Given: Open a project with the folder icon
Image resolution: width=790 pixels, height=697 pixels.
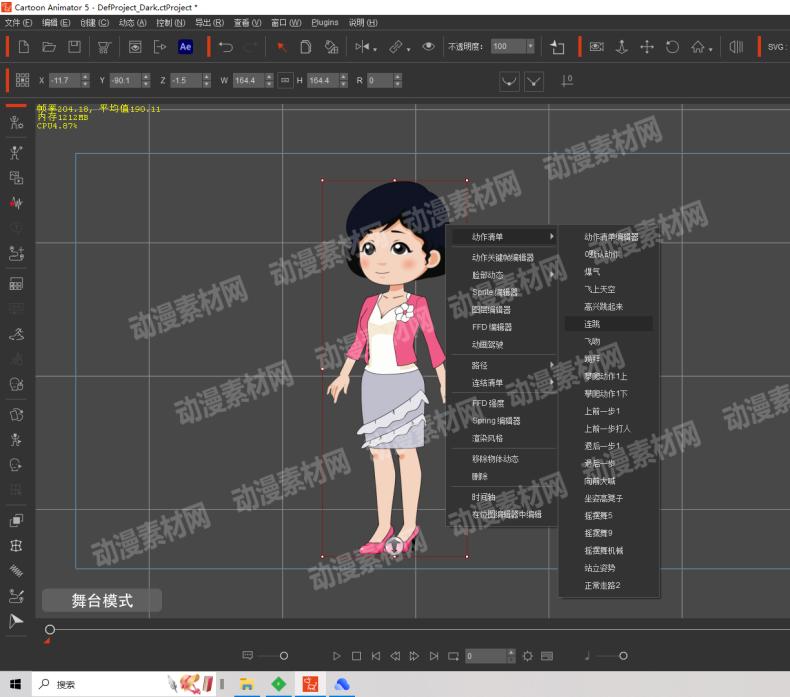Looking at the screenshot, I should point(49,47).
